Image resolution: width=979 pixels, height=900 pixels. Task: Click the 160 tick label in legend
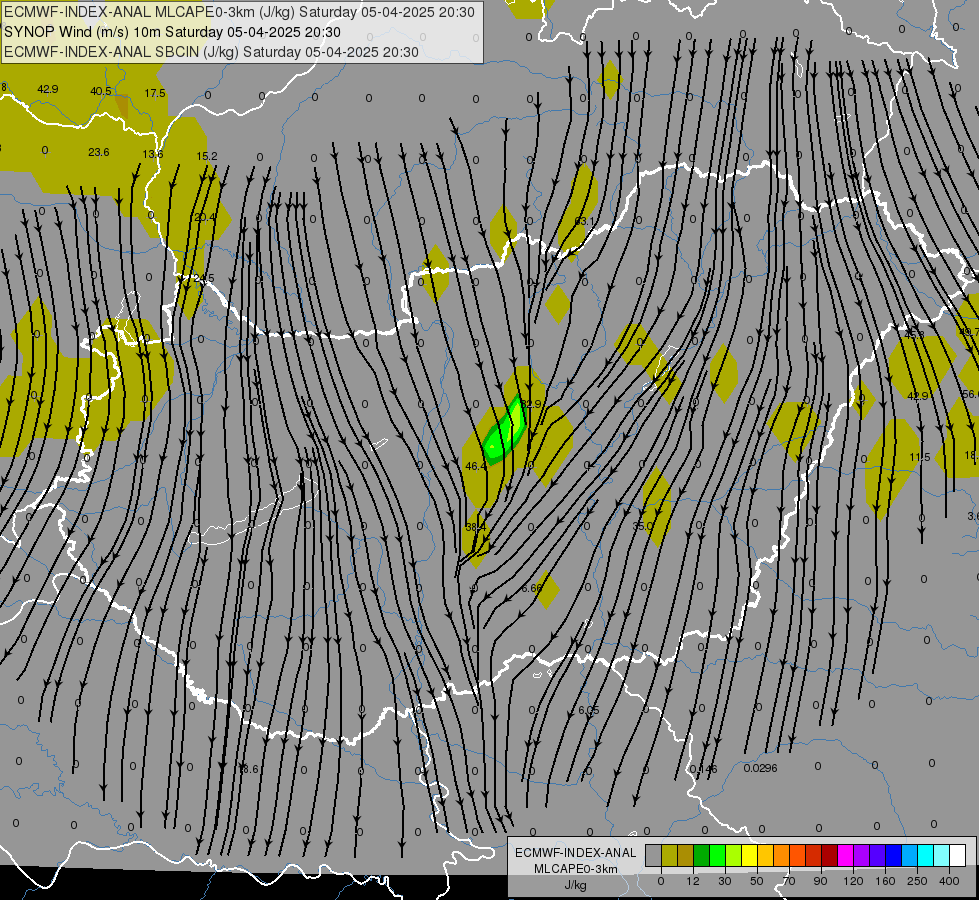point(885,881)
